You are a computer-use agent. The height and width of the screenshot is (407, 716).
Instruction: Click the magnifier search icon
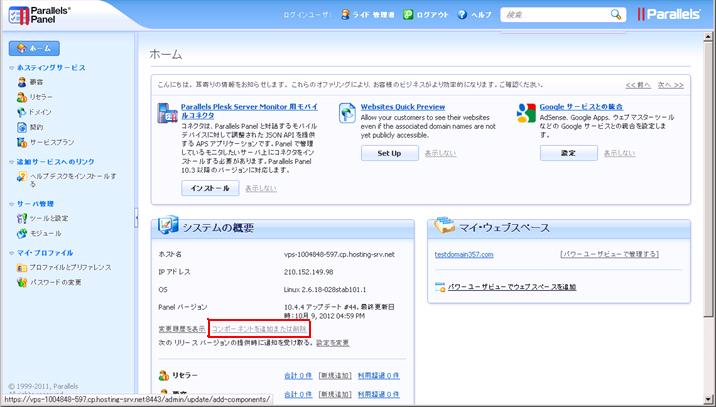(616, 15)
